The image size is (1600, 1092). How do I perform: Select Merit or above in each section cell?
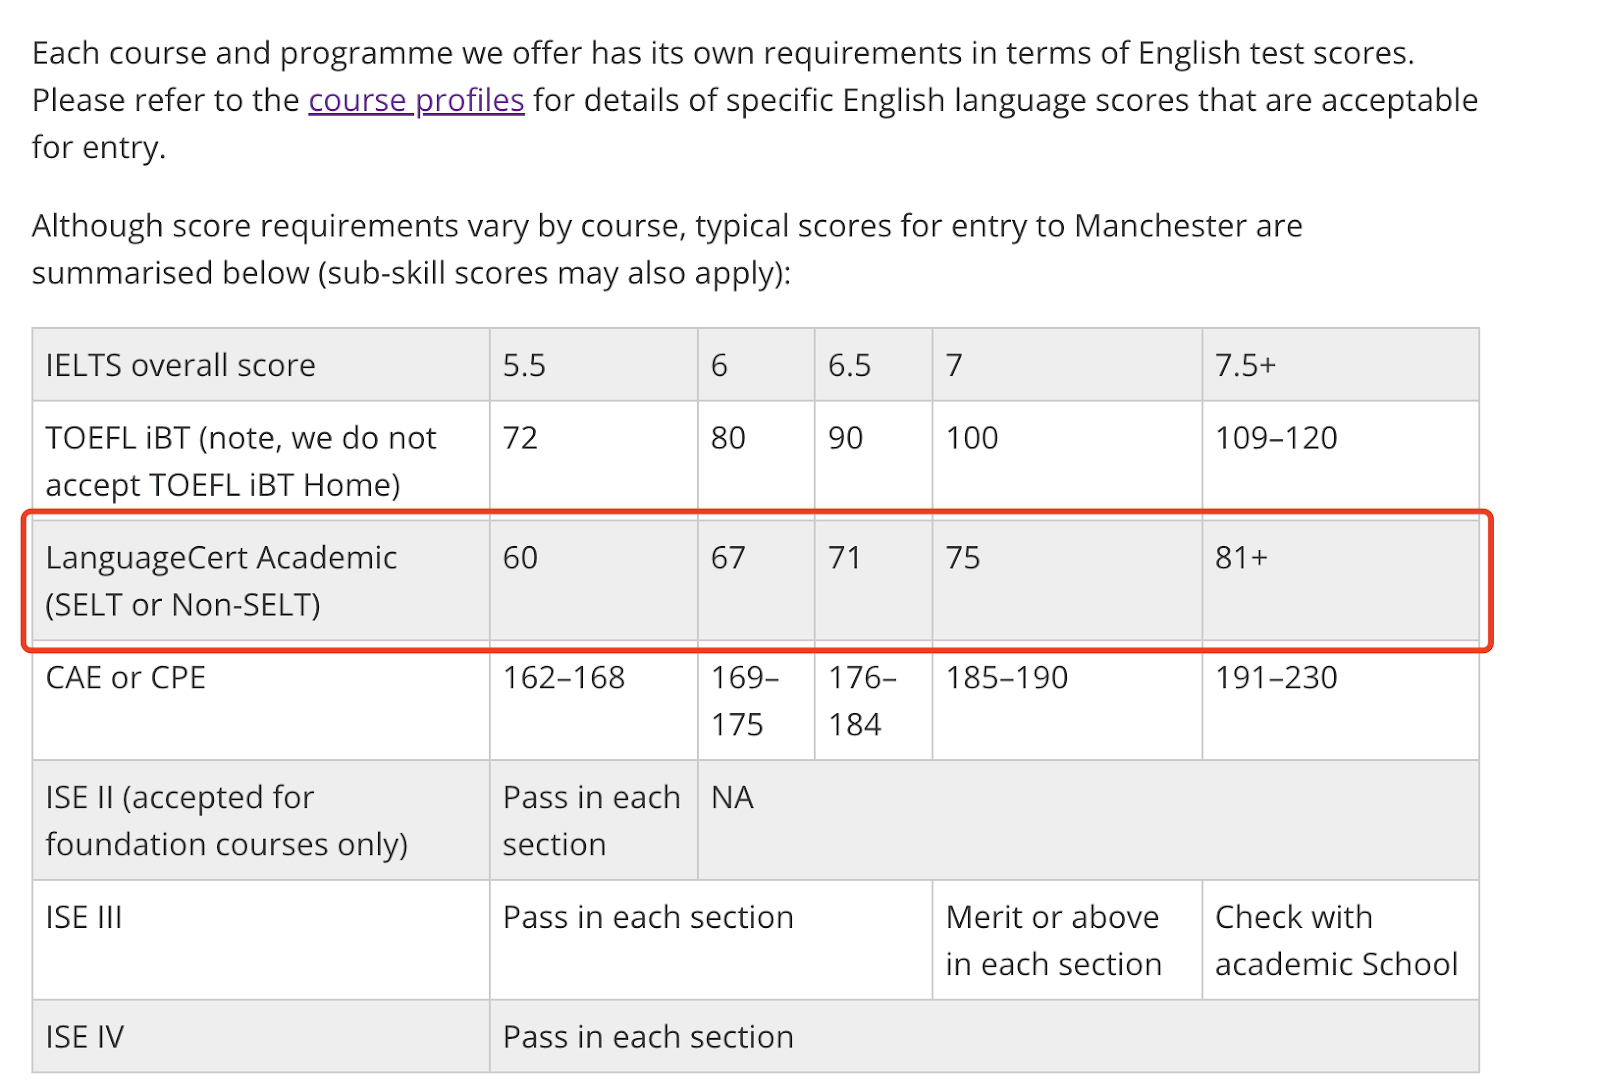point(1067,941)
